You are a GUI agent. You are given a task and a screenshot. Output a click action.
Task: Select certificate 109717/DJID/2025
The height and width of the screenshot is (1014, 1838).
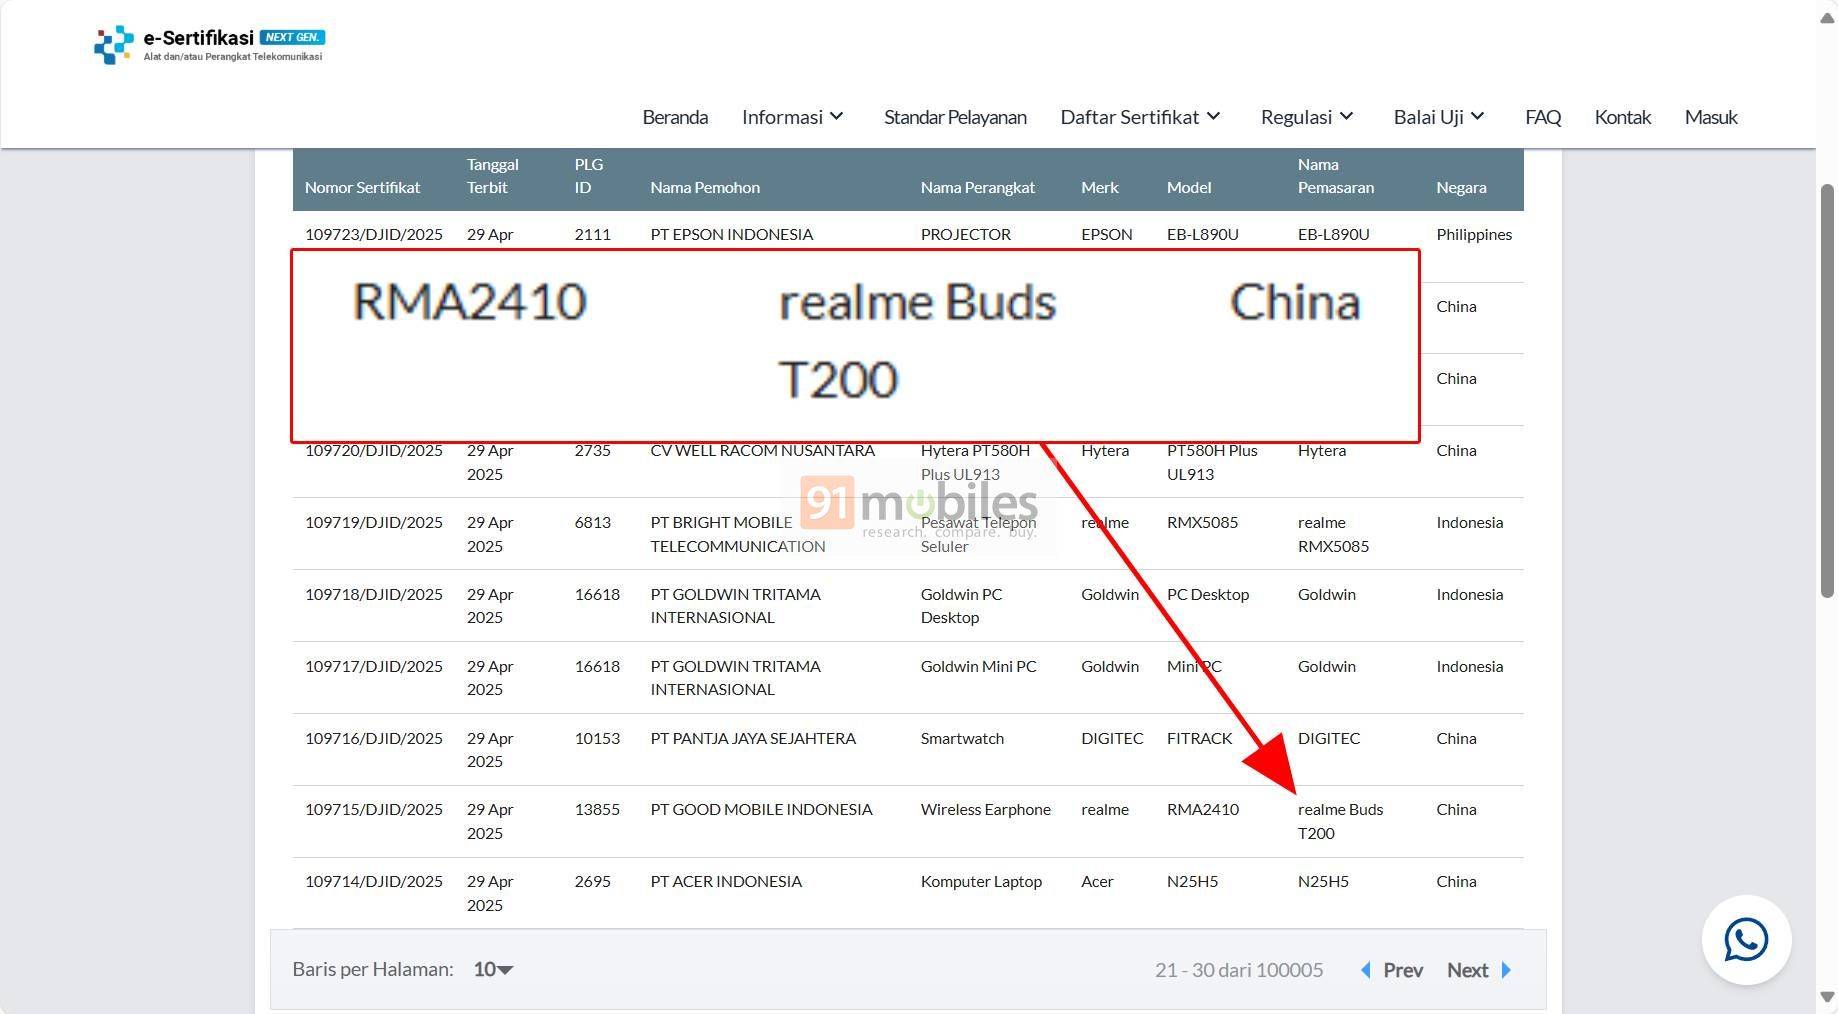(373, 666)
